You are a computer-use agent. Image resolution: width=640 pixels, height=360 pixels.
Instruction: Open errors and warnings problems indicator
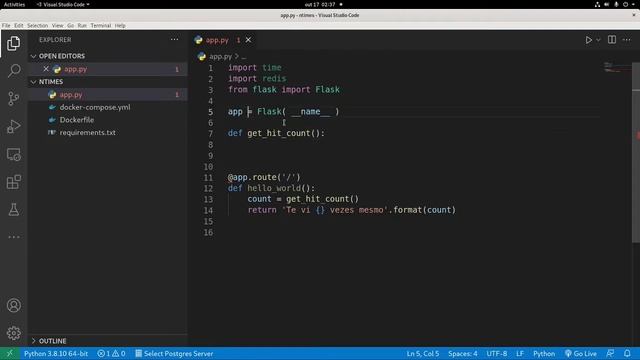click(111, 353)
